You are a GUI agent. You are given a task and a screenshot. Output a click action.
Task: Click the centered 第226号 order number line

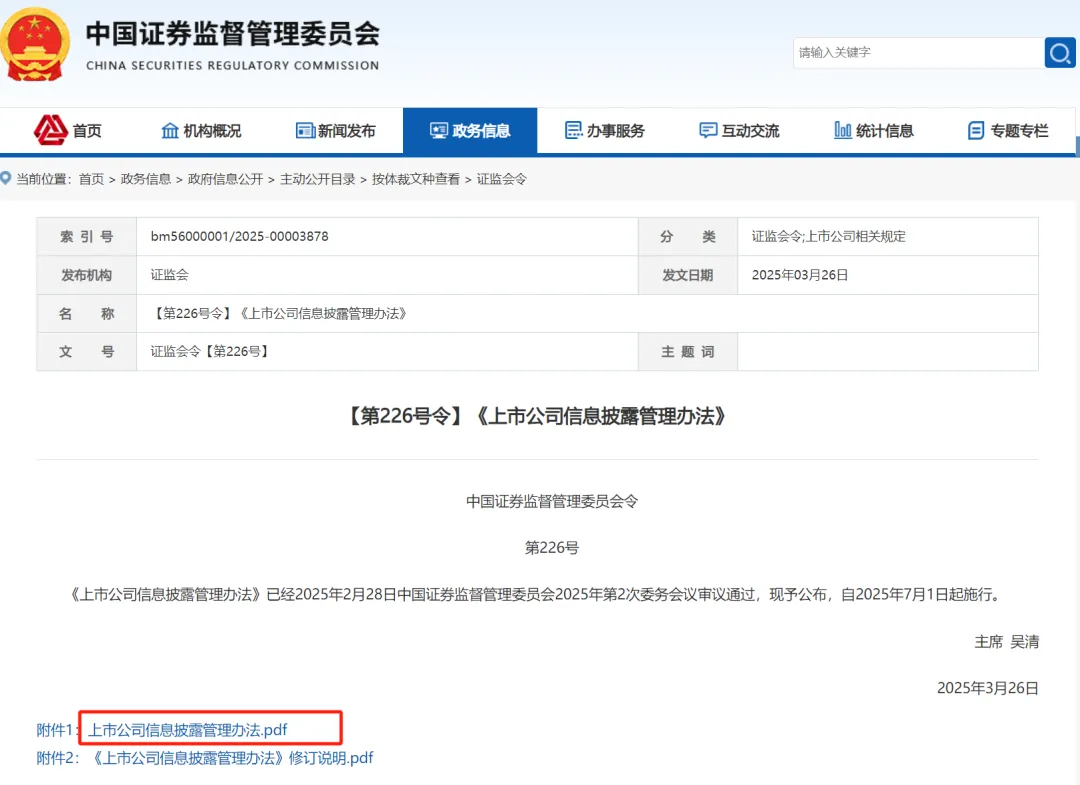tap(552, 547)
